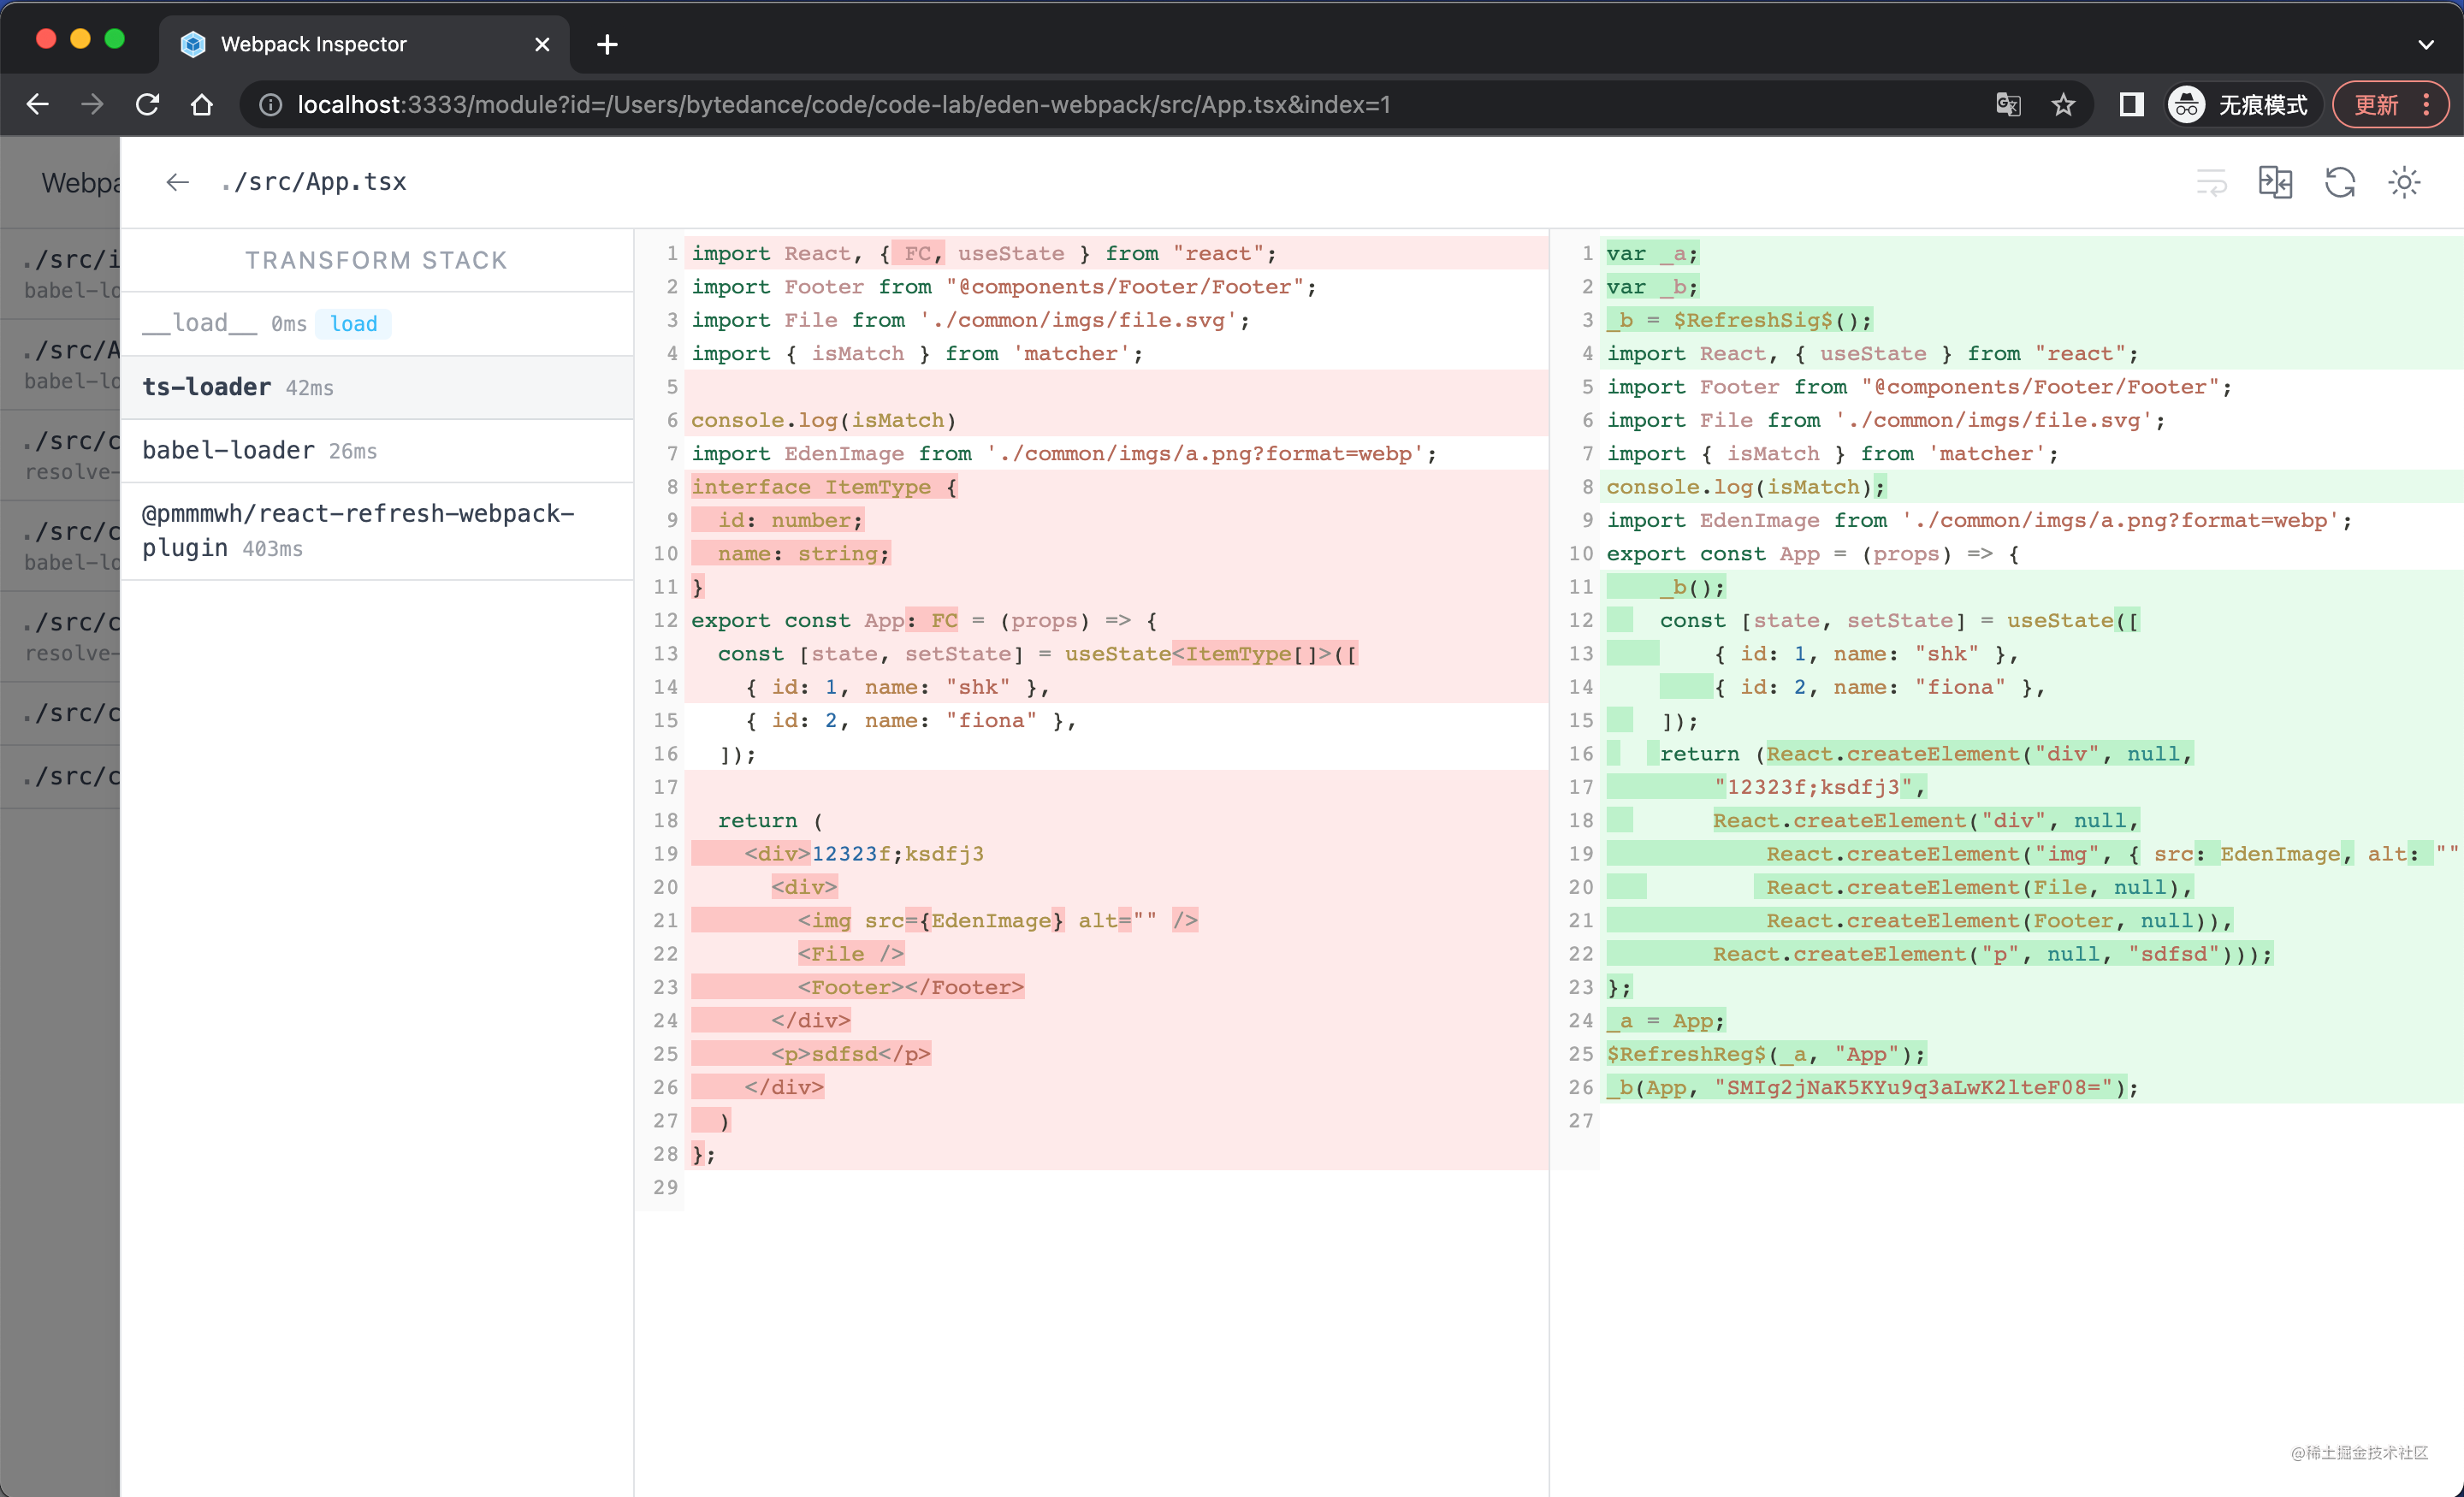This screenshot has width=2464, height=1497.
Task: Toggle the side-by-side diff view icon
Action: click(2275, 182)
